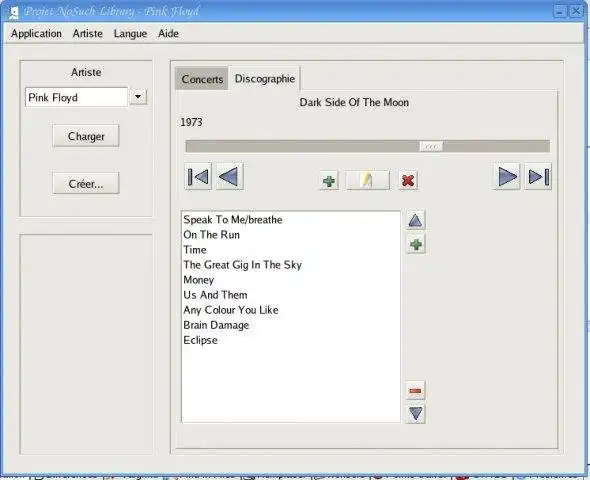The width and height of the screenshot is (590, 480).
Task: Add a track with green plus beside list
Action: [x=416, y=245]
